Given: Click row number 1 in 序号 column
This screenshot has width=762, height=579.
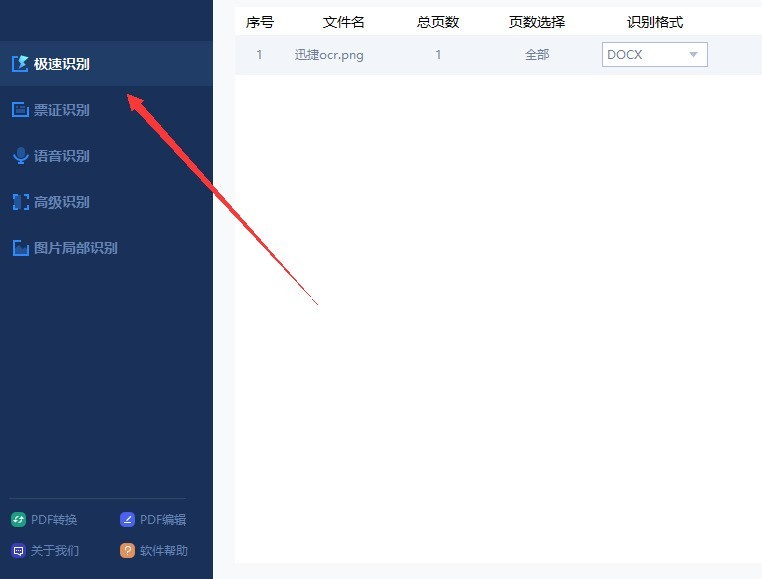Looking at the screenshot, I should 260,54.
